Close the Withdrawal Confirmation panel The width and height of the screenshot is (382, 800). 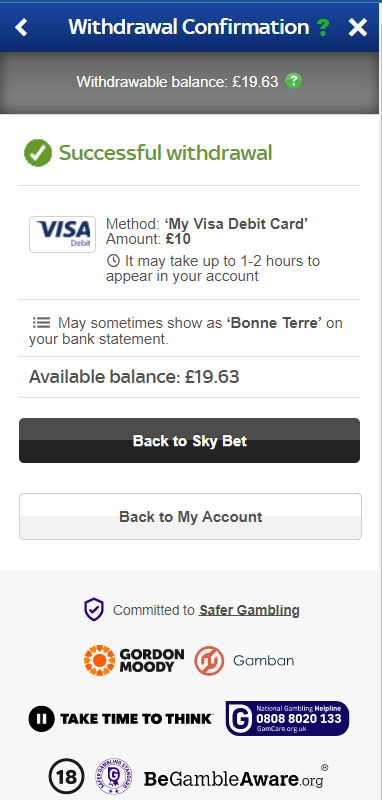click(358, 27)
